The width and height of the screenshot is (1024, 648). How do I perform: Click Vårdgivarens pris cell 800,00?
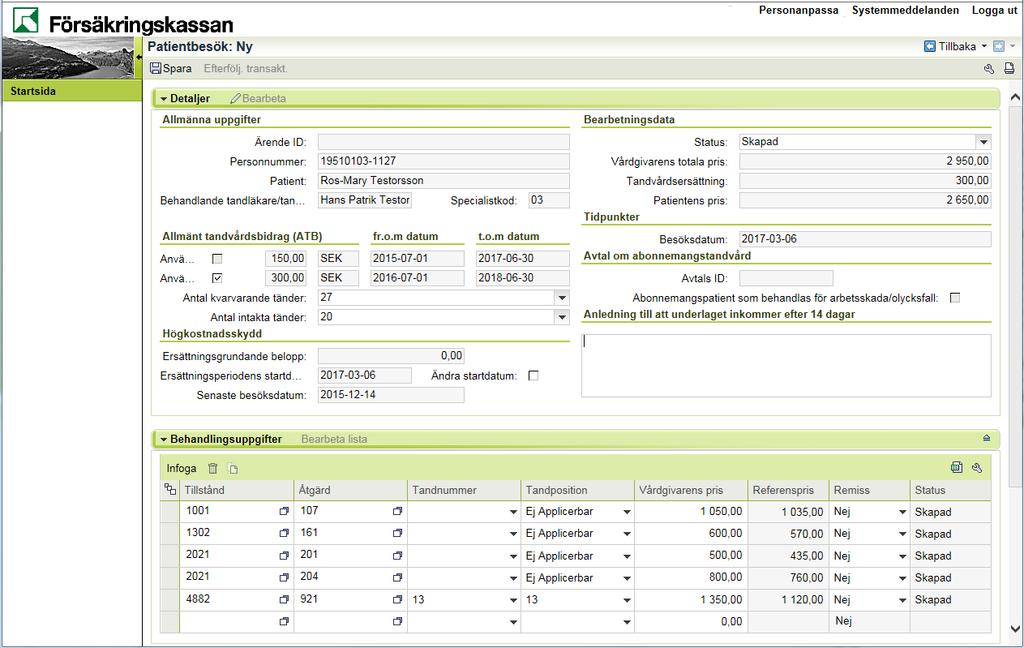tap(690, 577)
